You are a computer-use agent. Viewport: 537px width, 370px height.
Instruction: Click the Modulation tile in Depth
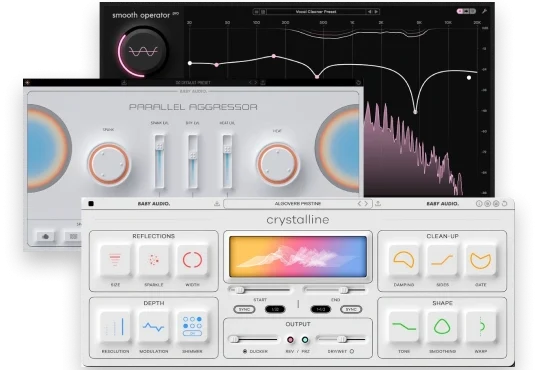pos(154,326)
